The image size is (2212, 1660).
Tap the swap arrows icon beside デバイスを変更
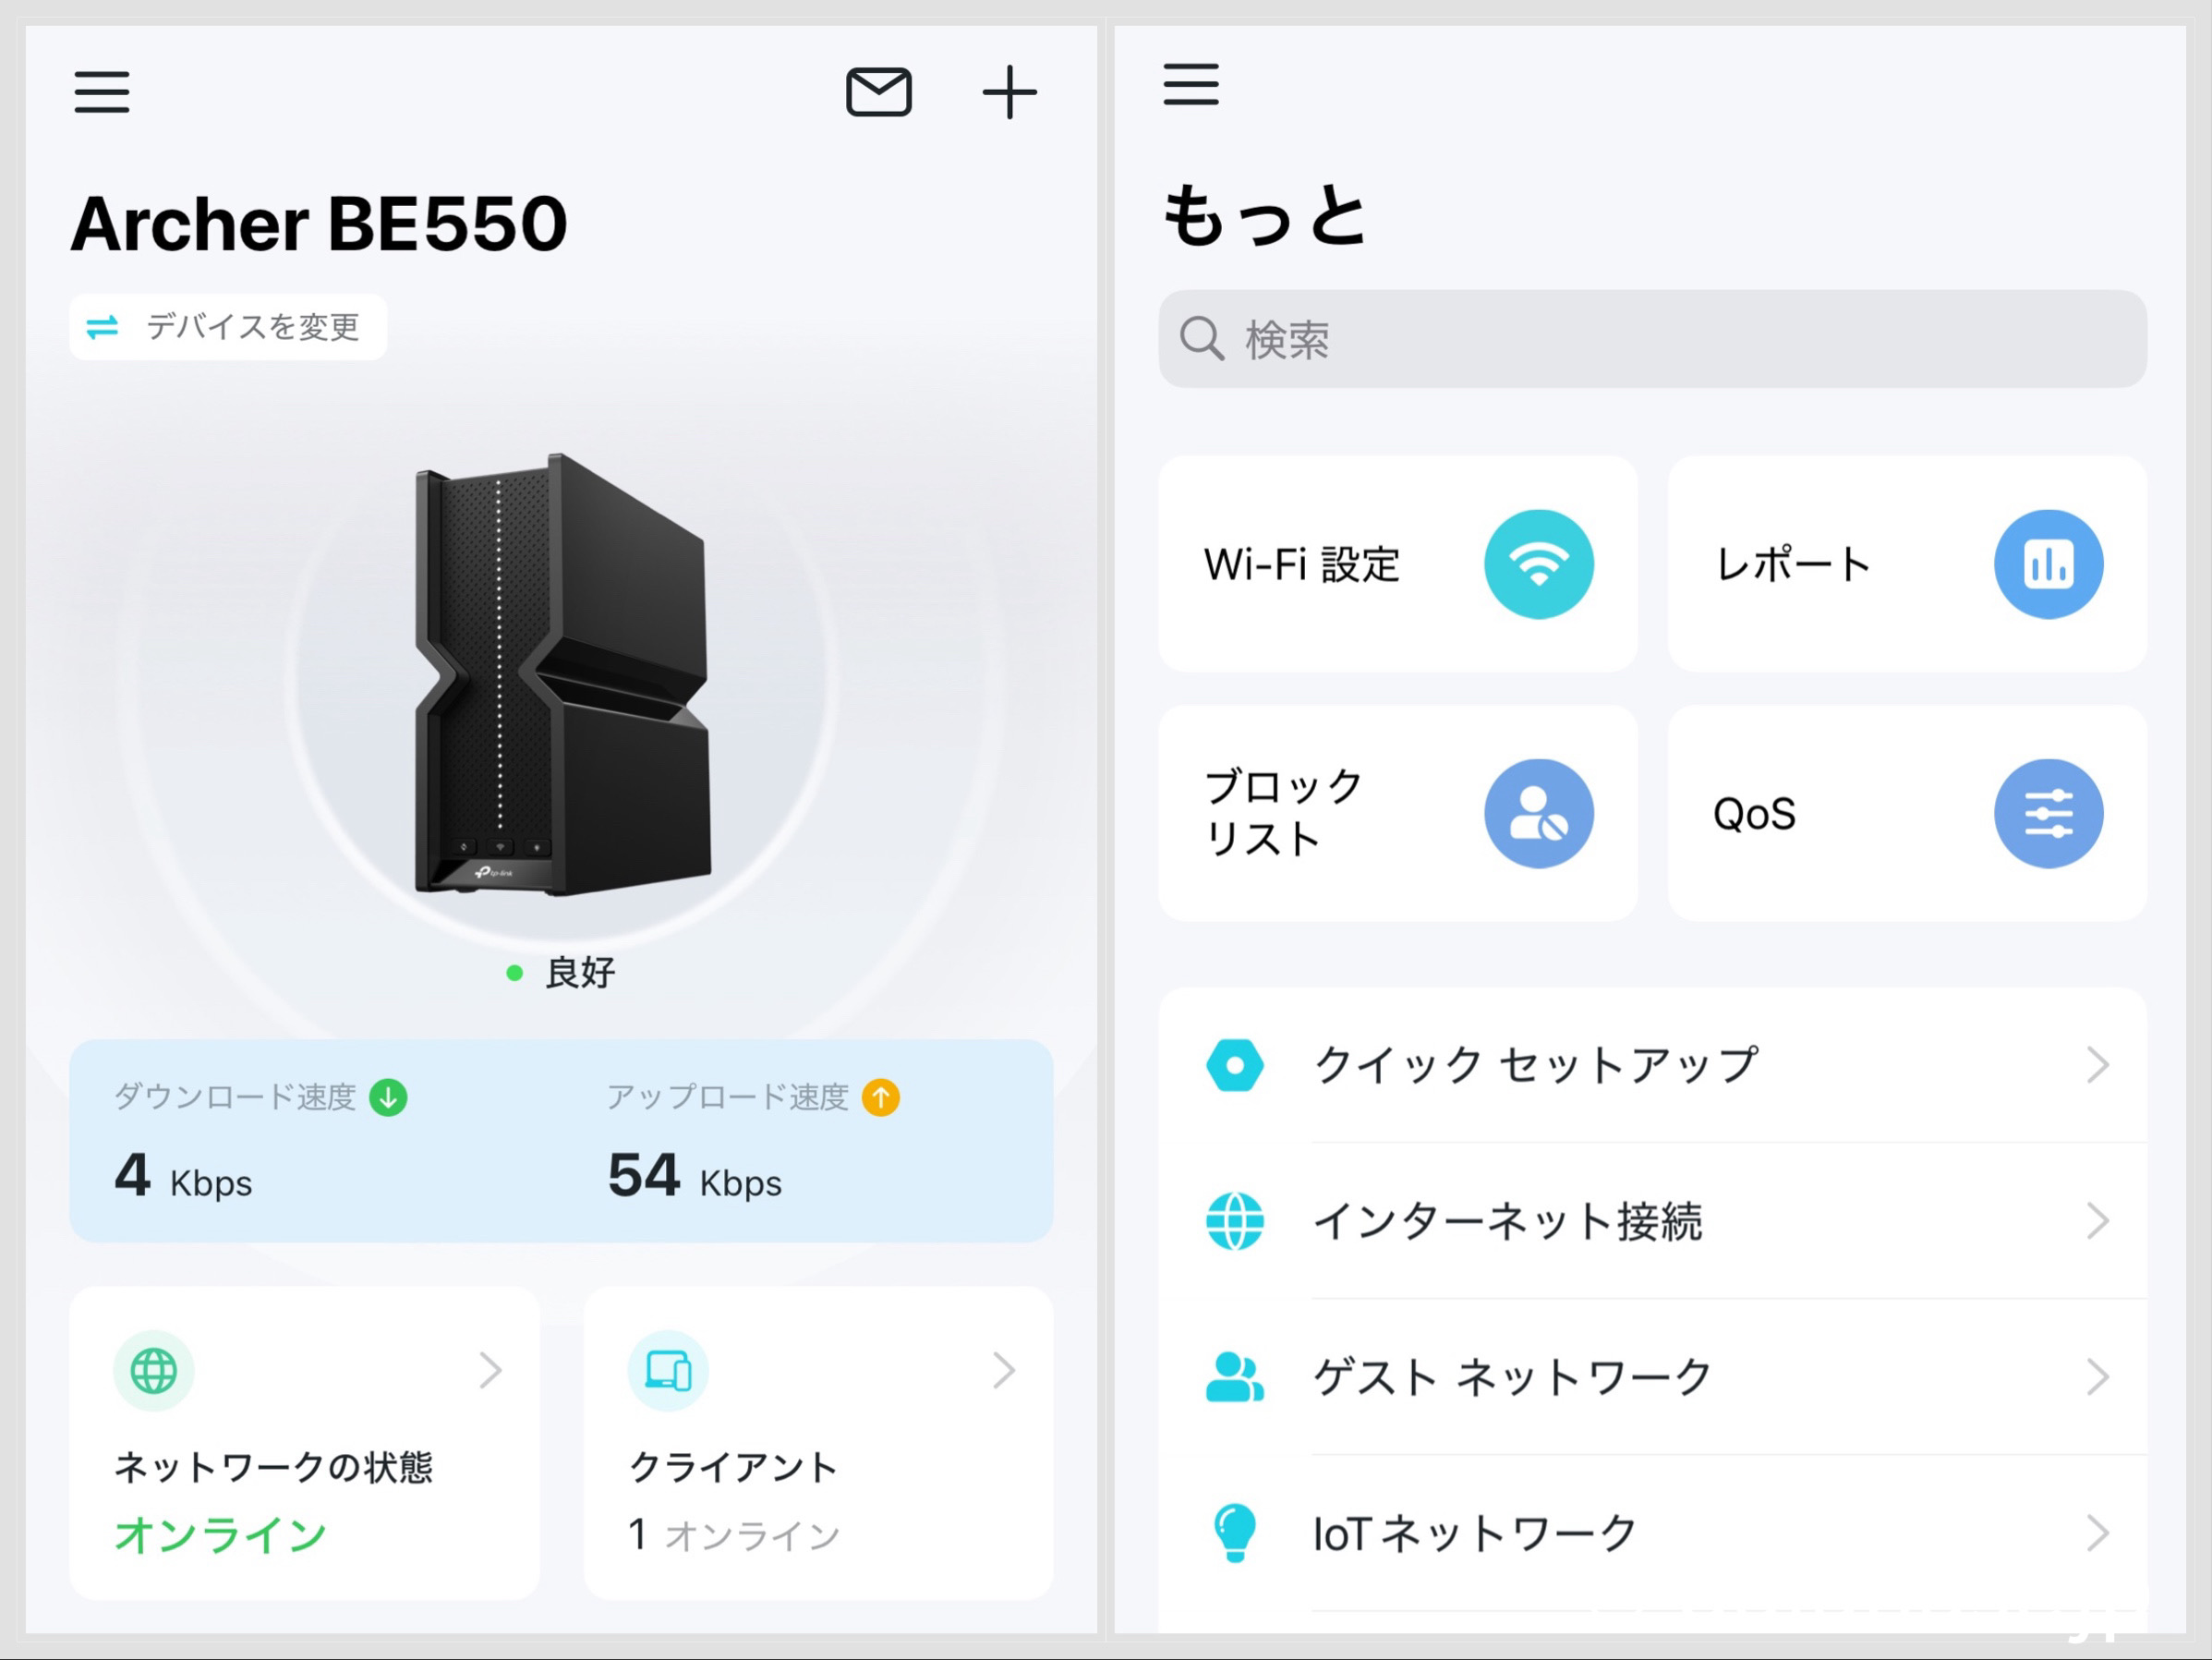coord(102,327)
